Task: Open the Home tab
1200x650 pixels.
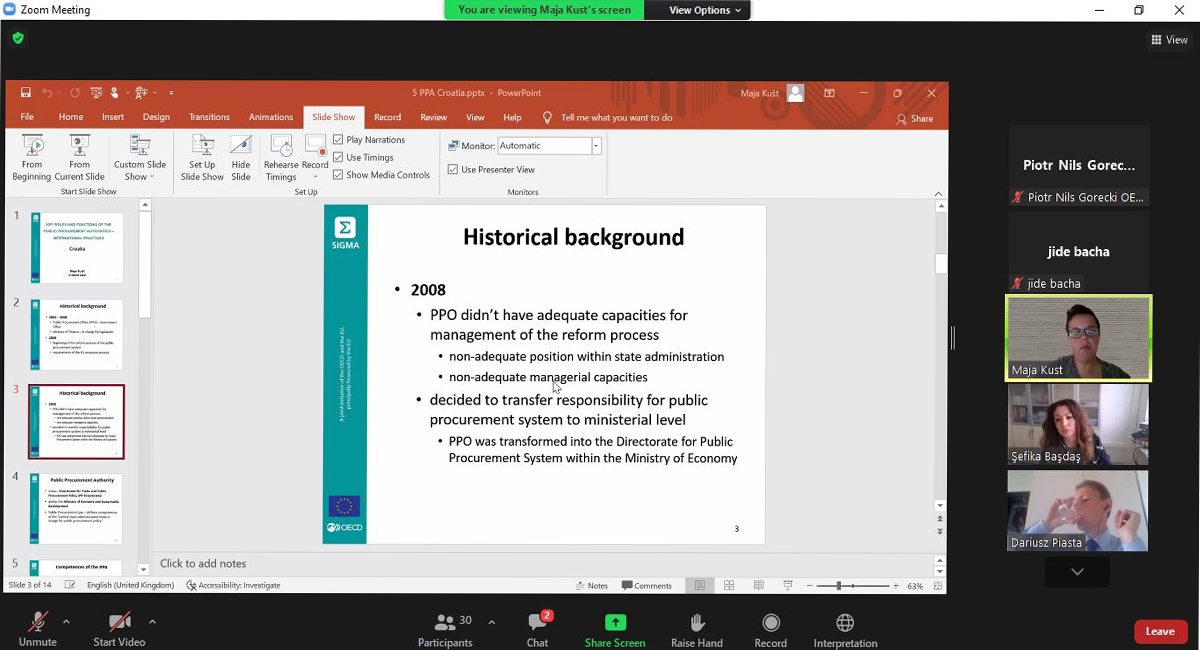Action: click(x=71, y=117)
